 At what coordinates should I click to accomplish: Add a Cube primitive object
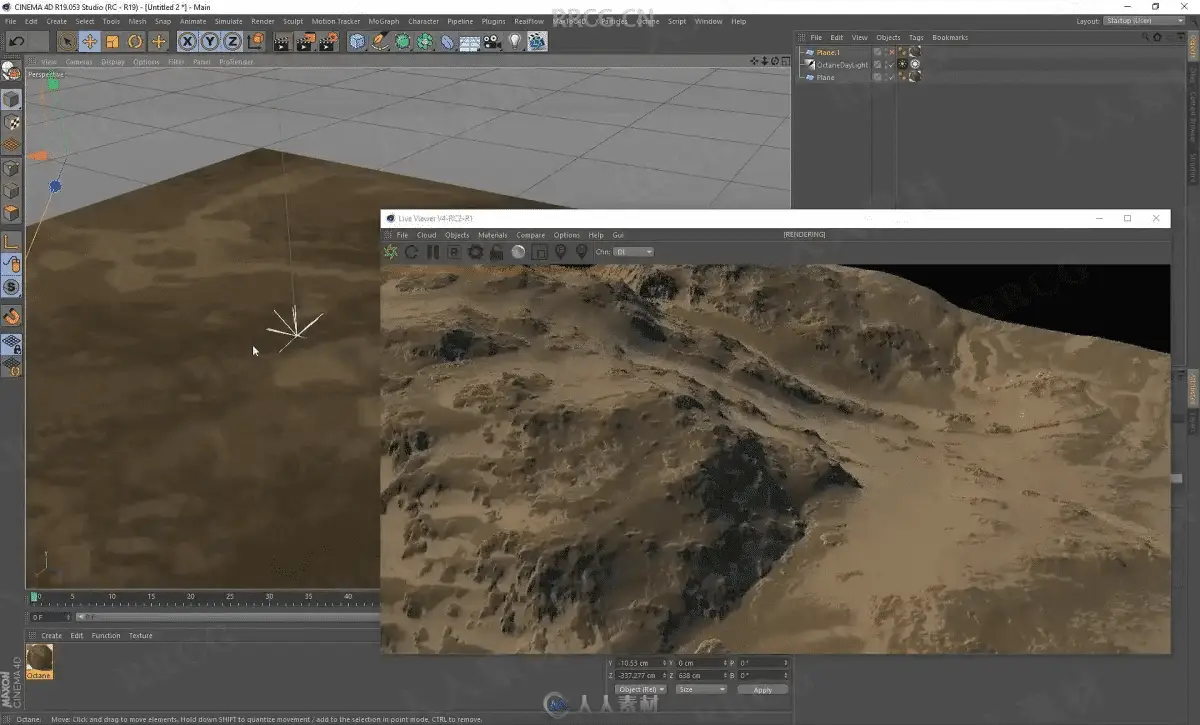(x=357, y=41)
